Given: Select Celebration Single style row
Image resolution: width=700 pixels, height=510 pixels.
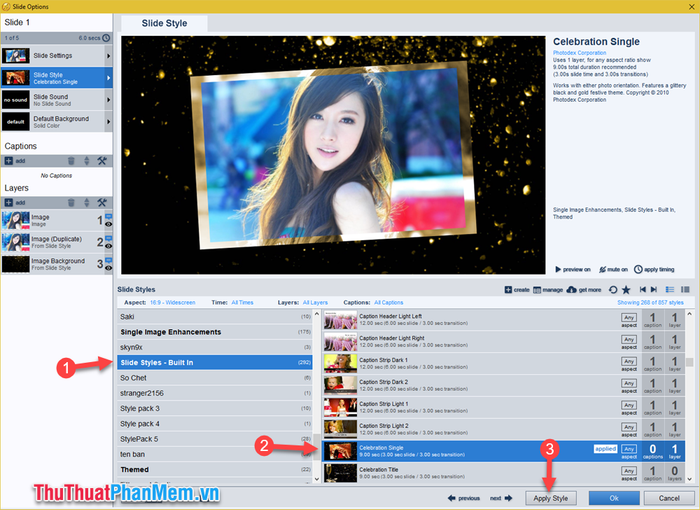Looking at the screenshot, I should [503, 451].
